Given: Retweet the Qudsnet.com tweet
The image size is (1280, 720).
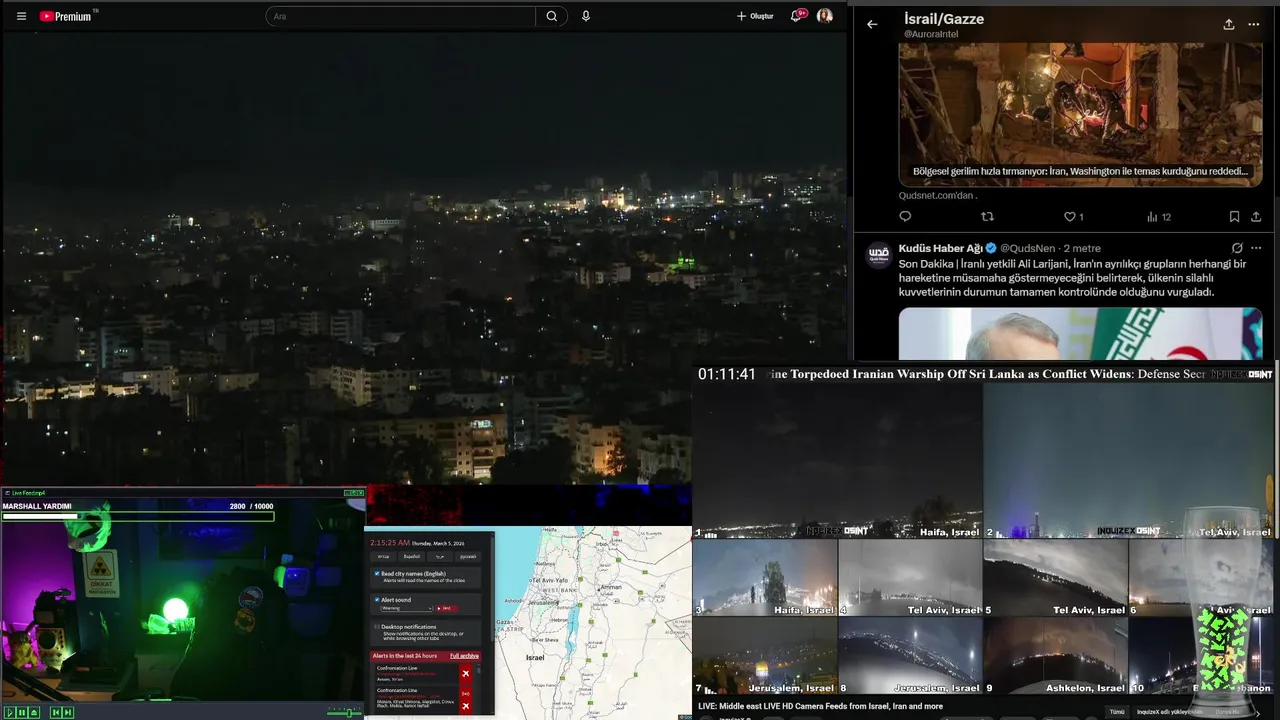Looking at the screenshot, I should coord(988,216).
